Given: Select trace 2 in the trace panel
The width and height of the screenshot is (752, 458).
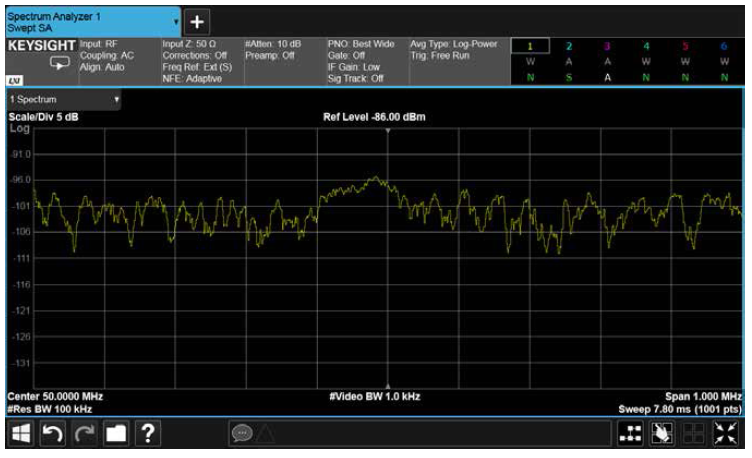Looking at the screenshot, I should pos(569,46).
